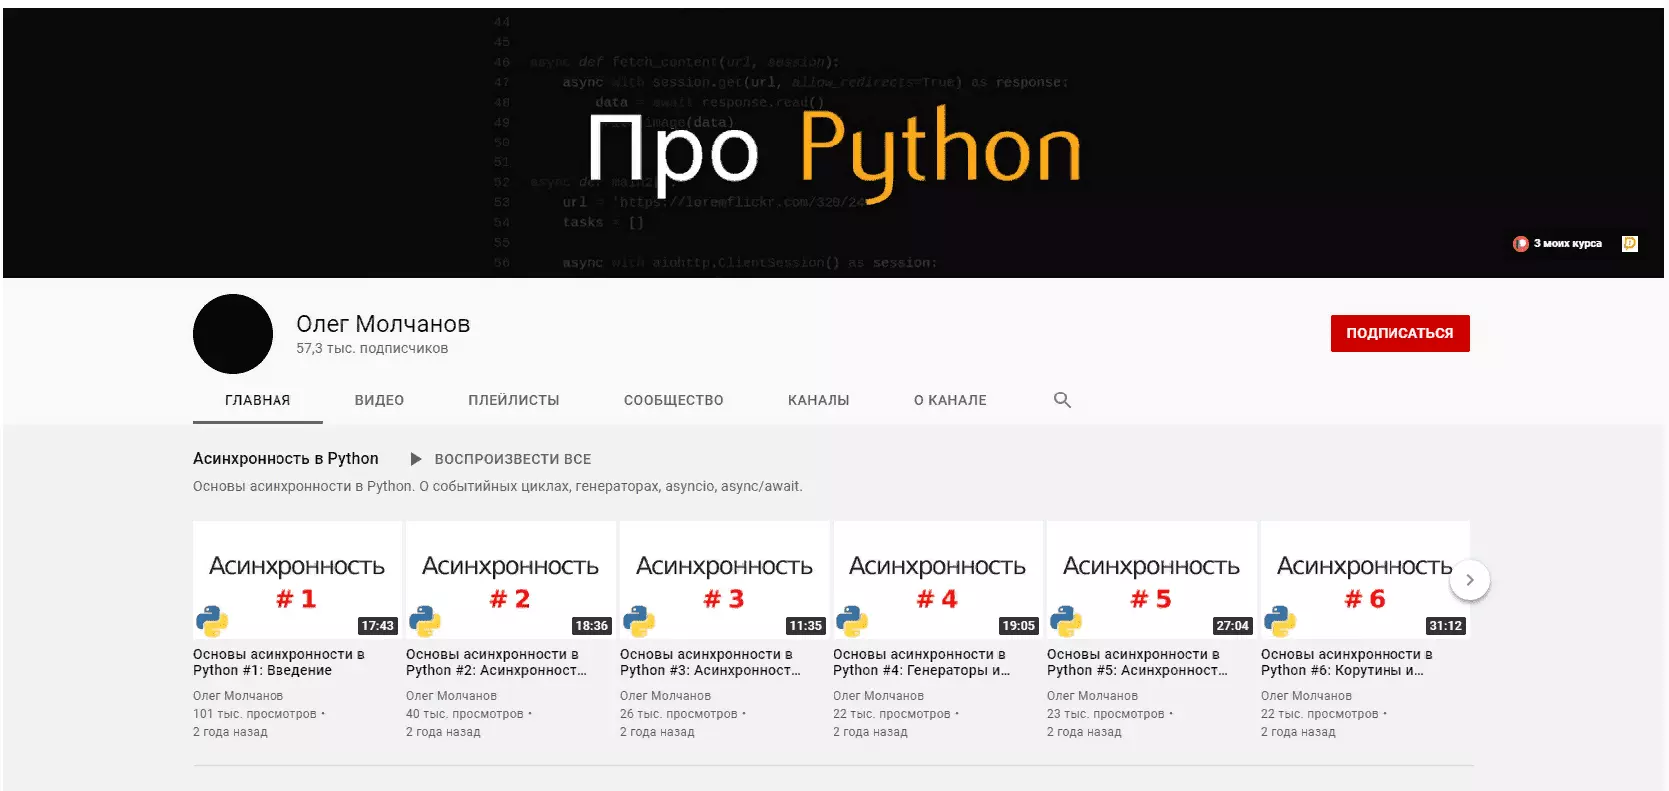This screenshot has height=791, width=1669.
Task: Play the Асинхронность #1 video thumbnail
Action: tap(297, 580)
